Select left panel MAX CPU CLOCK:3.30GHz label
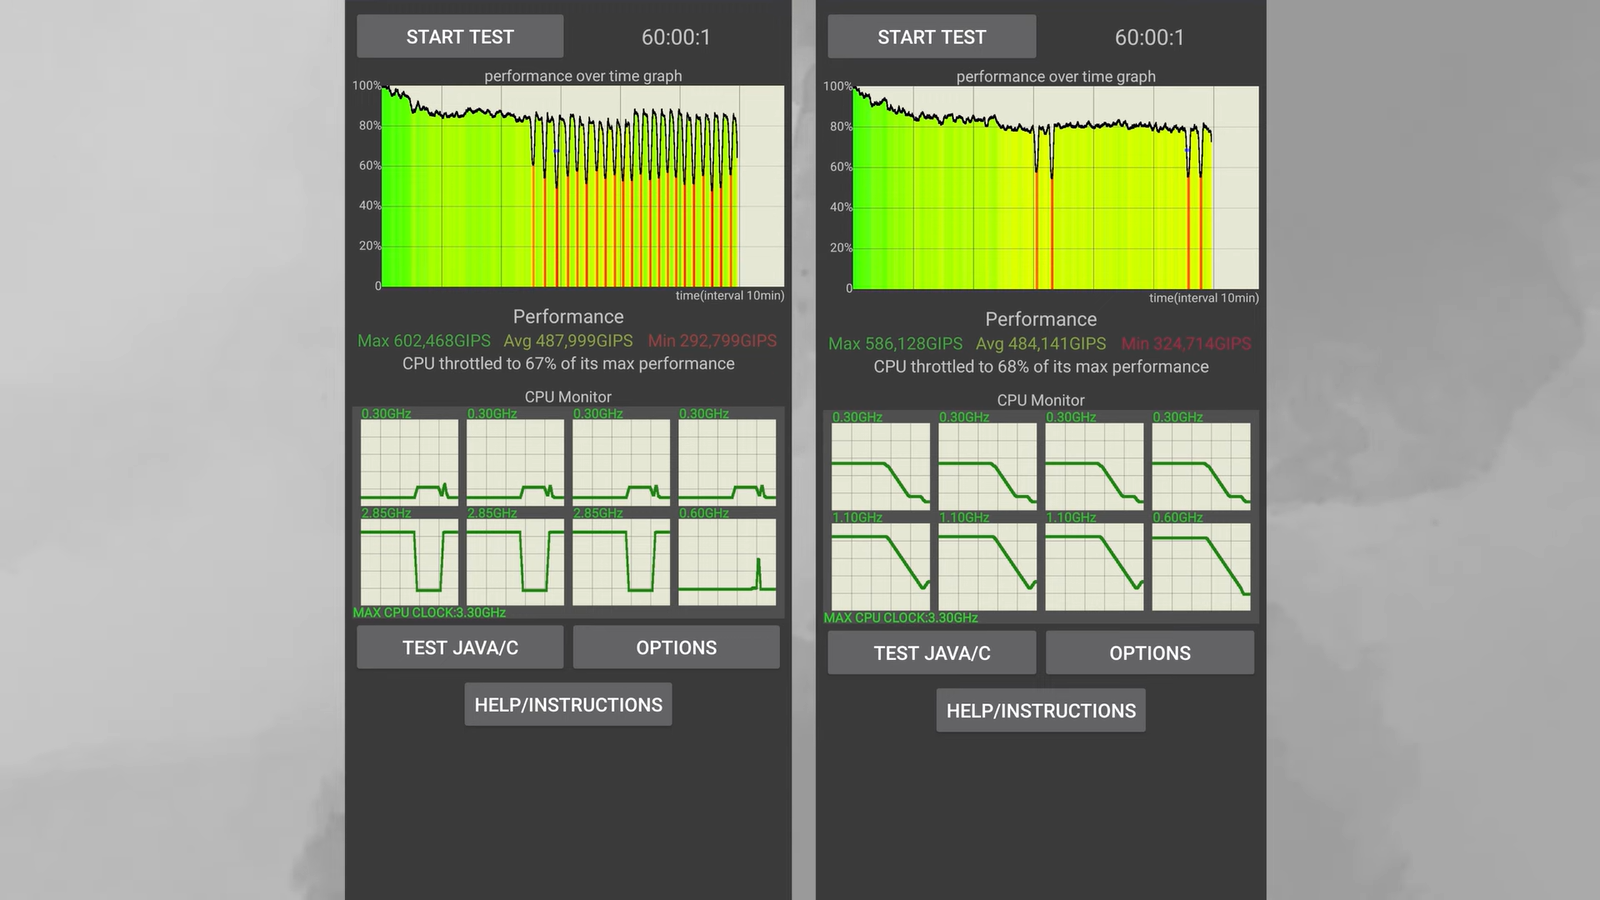1600x900 pixels. [x=429, y=613]
